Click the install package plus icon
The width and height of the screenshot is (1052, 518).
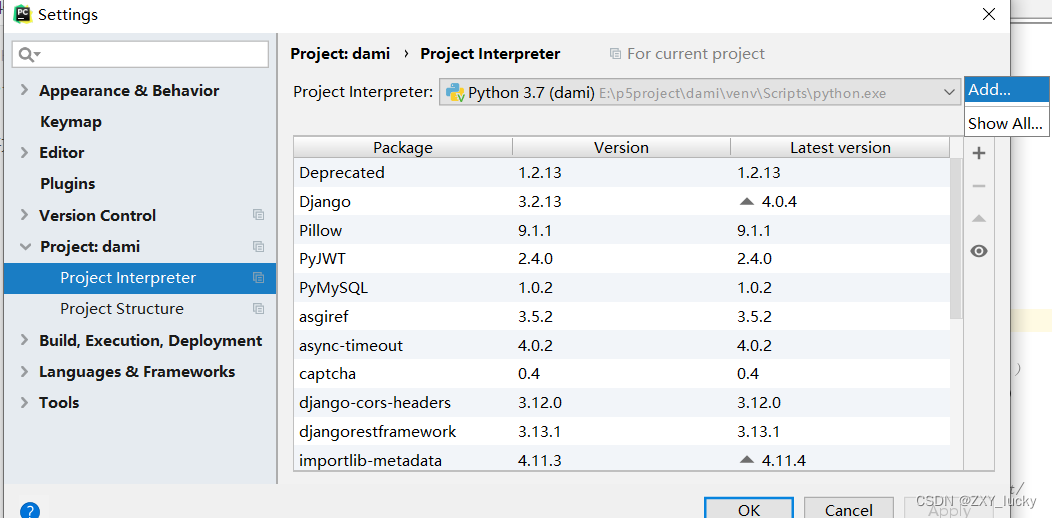(x=979, y=154)
